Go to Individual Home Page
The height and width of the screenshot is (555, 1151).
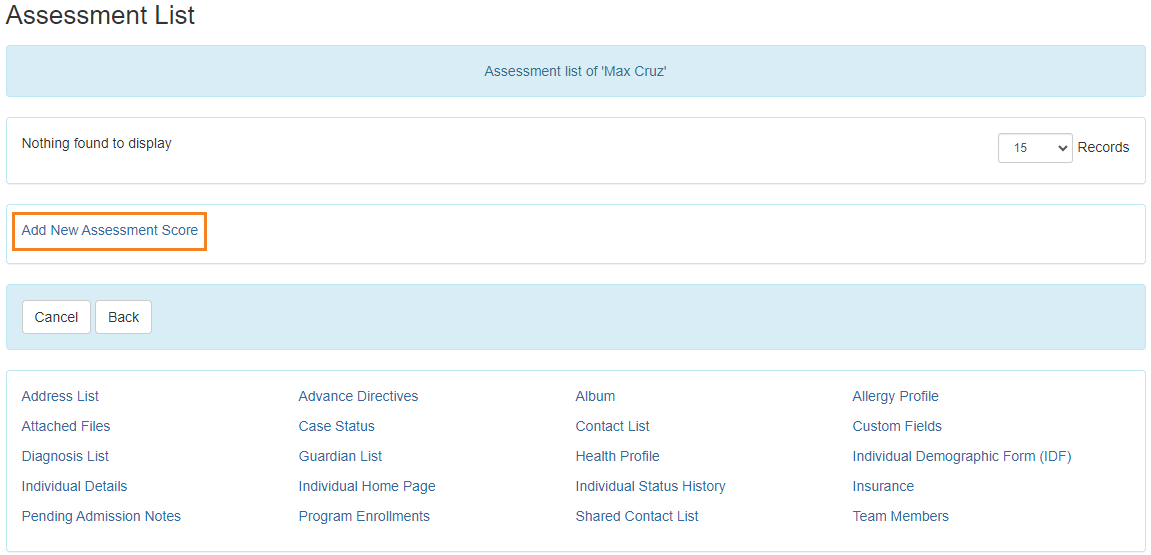coord(367,486)
